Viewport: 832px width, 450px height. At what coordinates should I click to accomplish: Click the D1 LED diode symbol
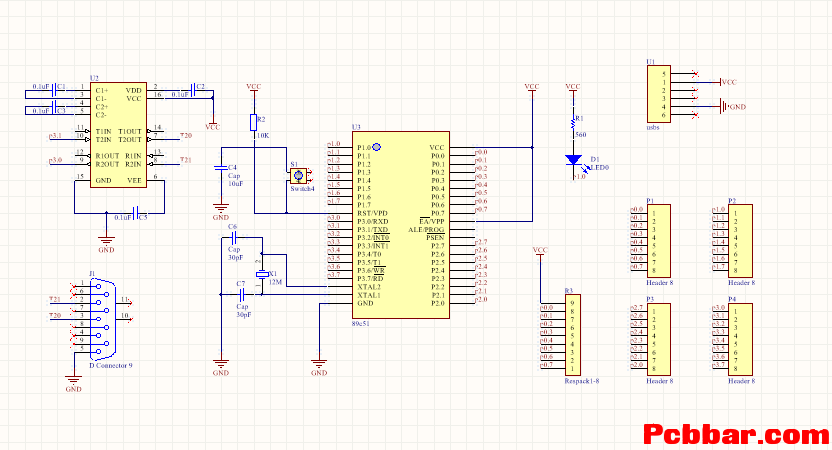point(573,159)
